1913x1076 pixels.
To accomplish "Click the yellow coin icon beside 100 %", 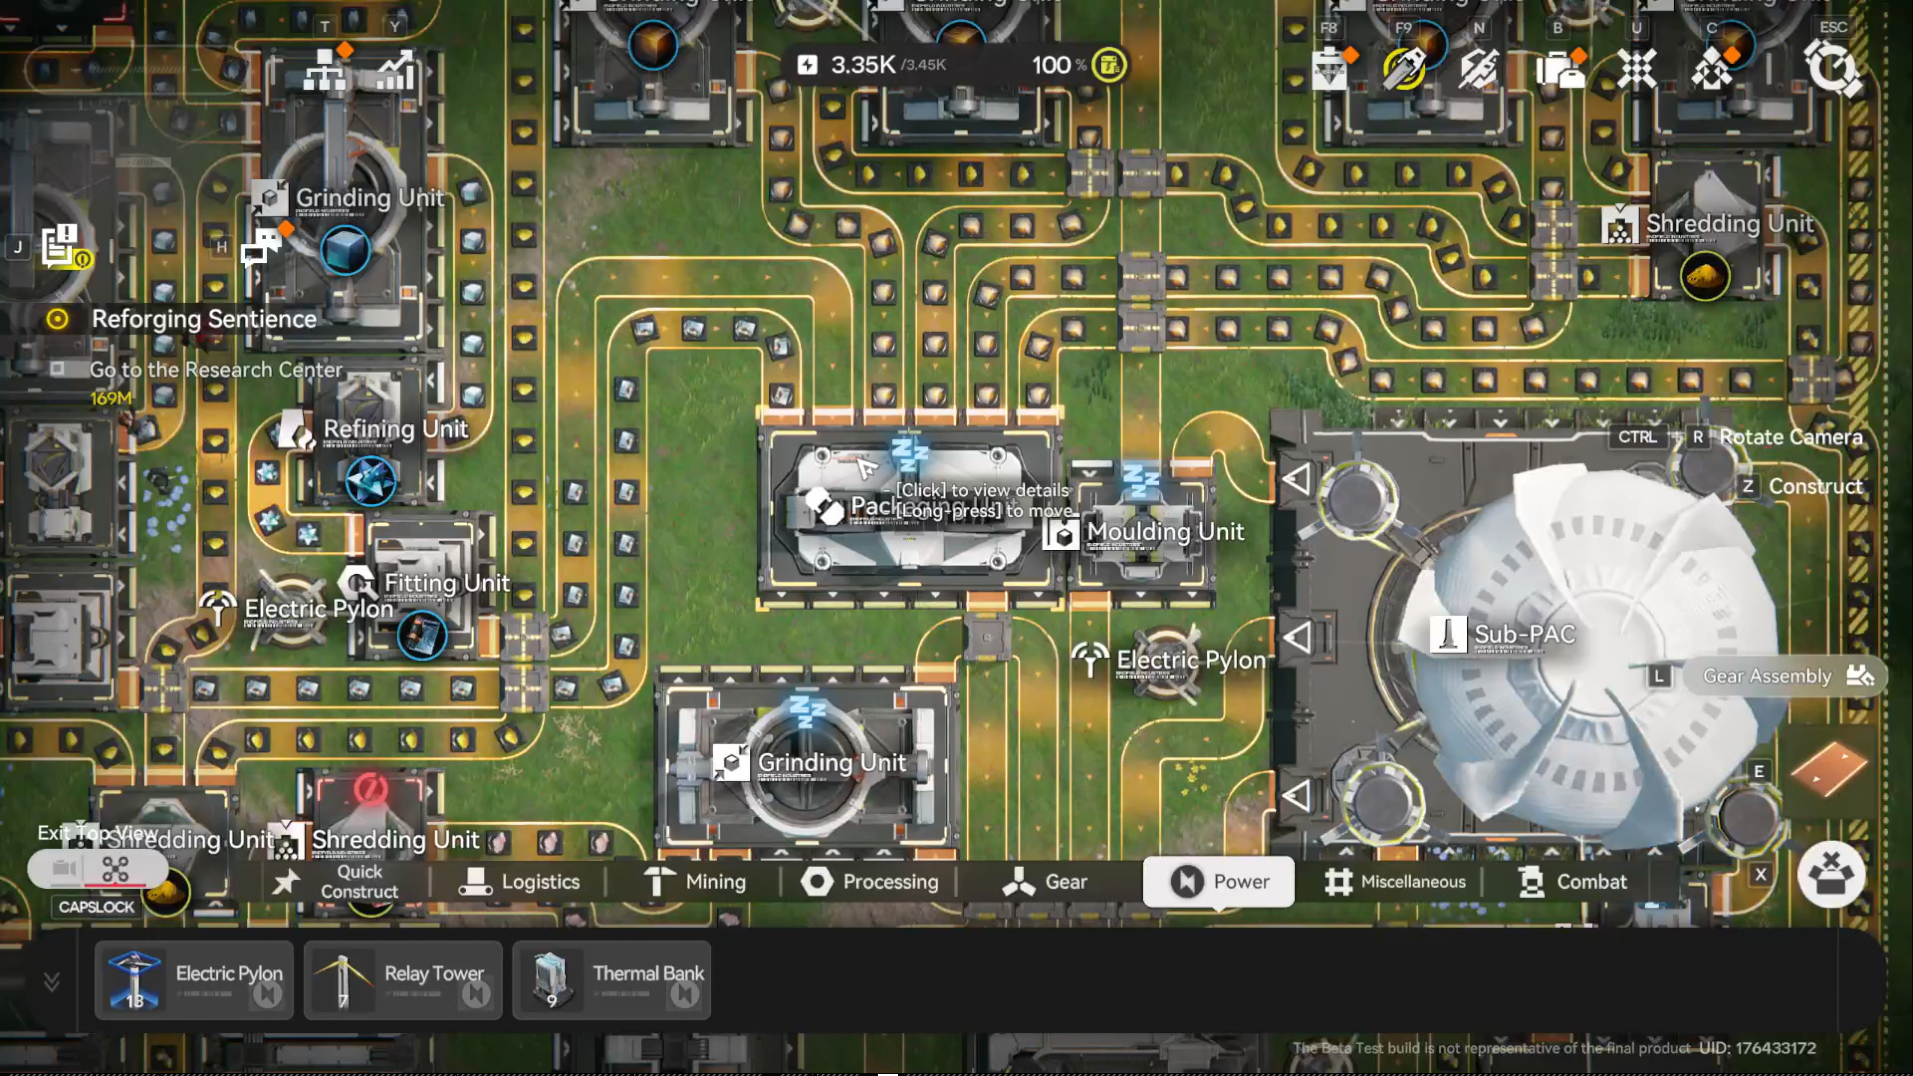I will [1109, 65].
